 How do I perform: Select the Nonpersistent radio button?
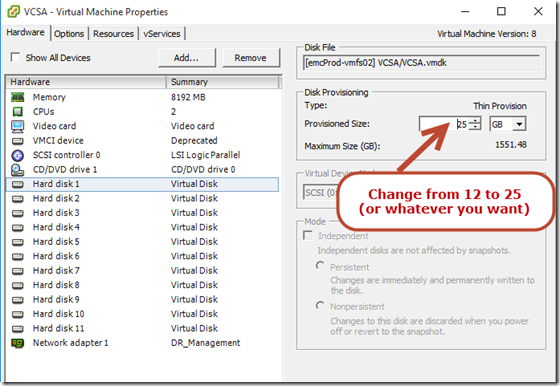coord(320,306)
